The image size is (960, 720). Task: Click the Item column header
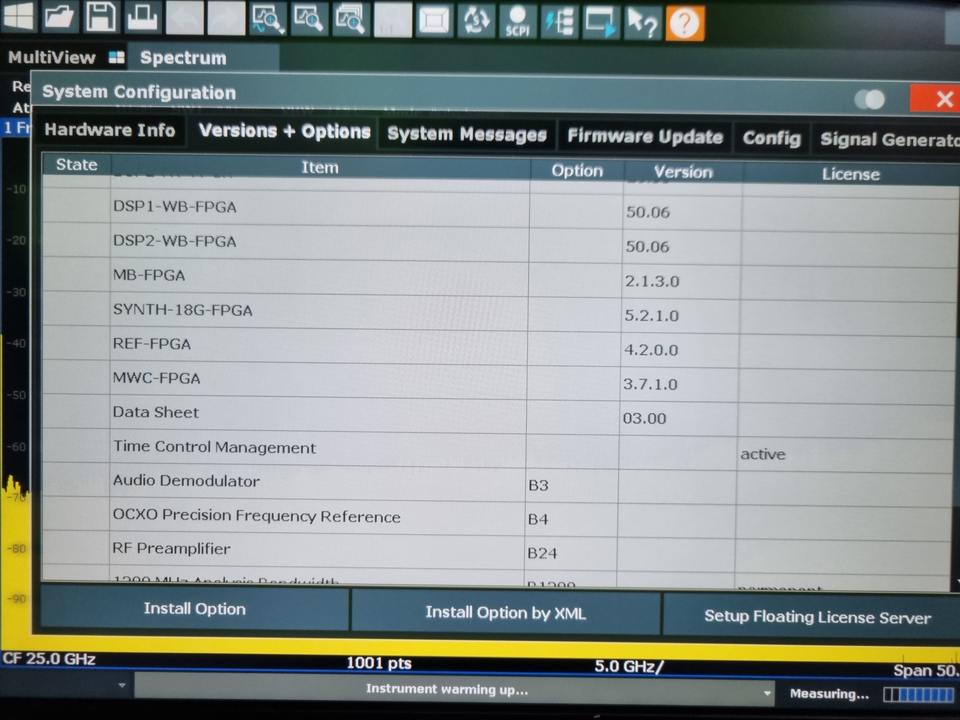point(320,168)
